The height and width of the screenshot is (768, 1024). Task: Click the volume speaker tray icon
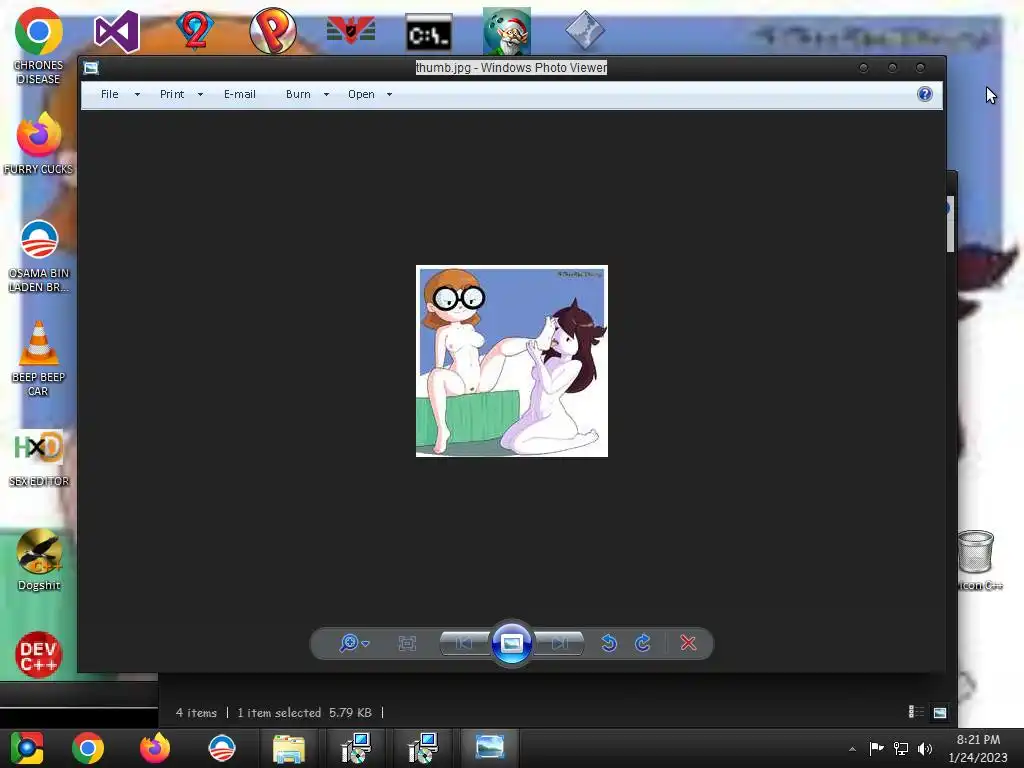(x=925, y=748)
